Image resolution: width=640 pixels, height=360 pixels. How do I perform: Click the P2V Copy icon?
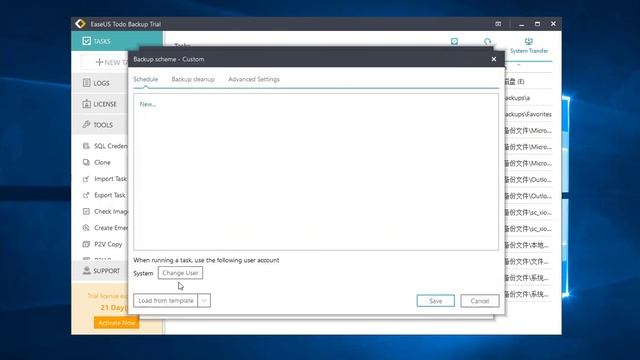click(x=86, y=244)
